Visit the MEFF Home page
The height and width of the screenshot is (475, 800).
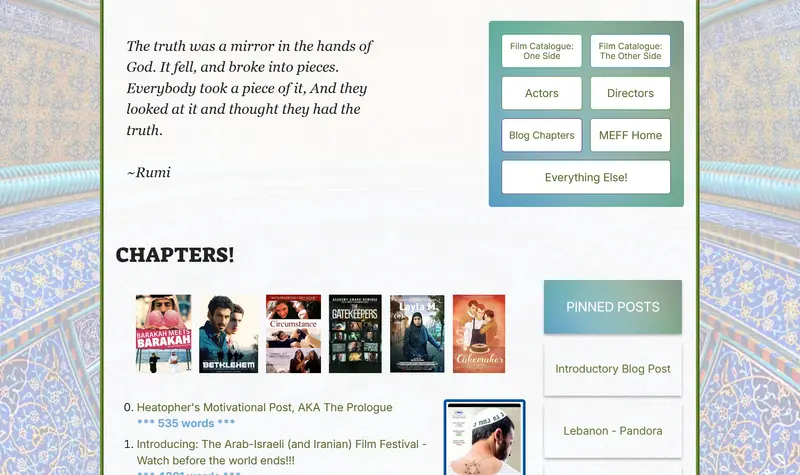(630, 135)
